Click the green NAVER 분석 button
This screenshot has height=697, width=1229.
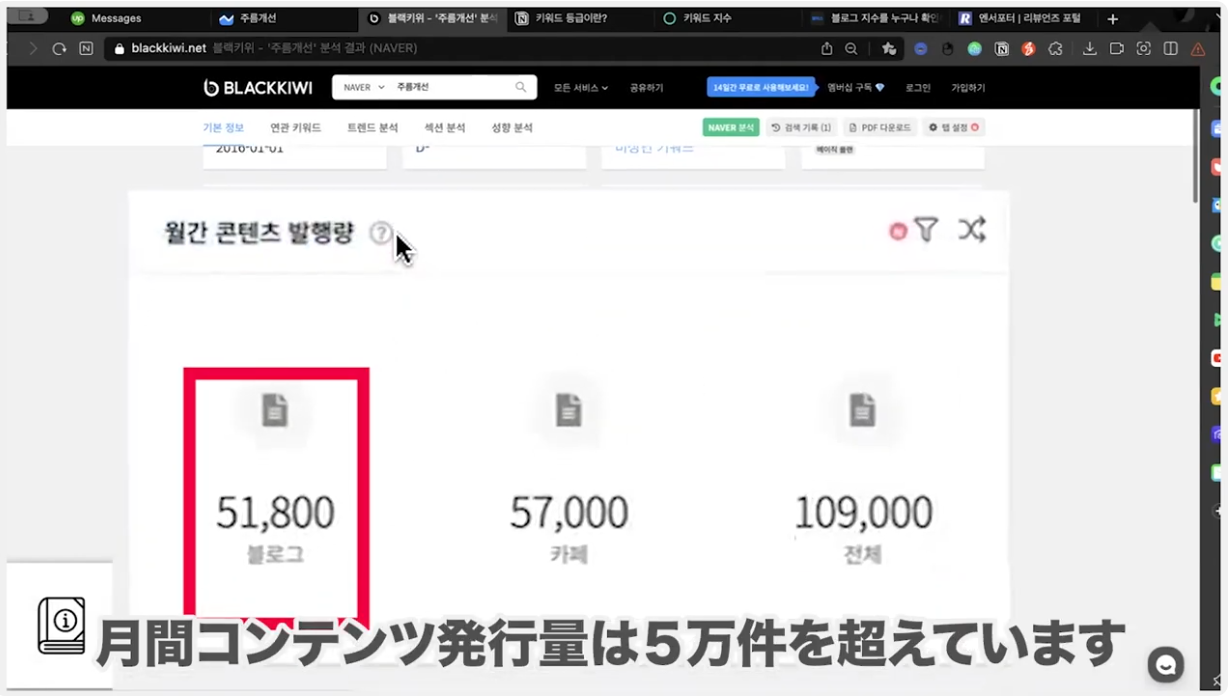pyautogui.click(x=731, y=128)
